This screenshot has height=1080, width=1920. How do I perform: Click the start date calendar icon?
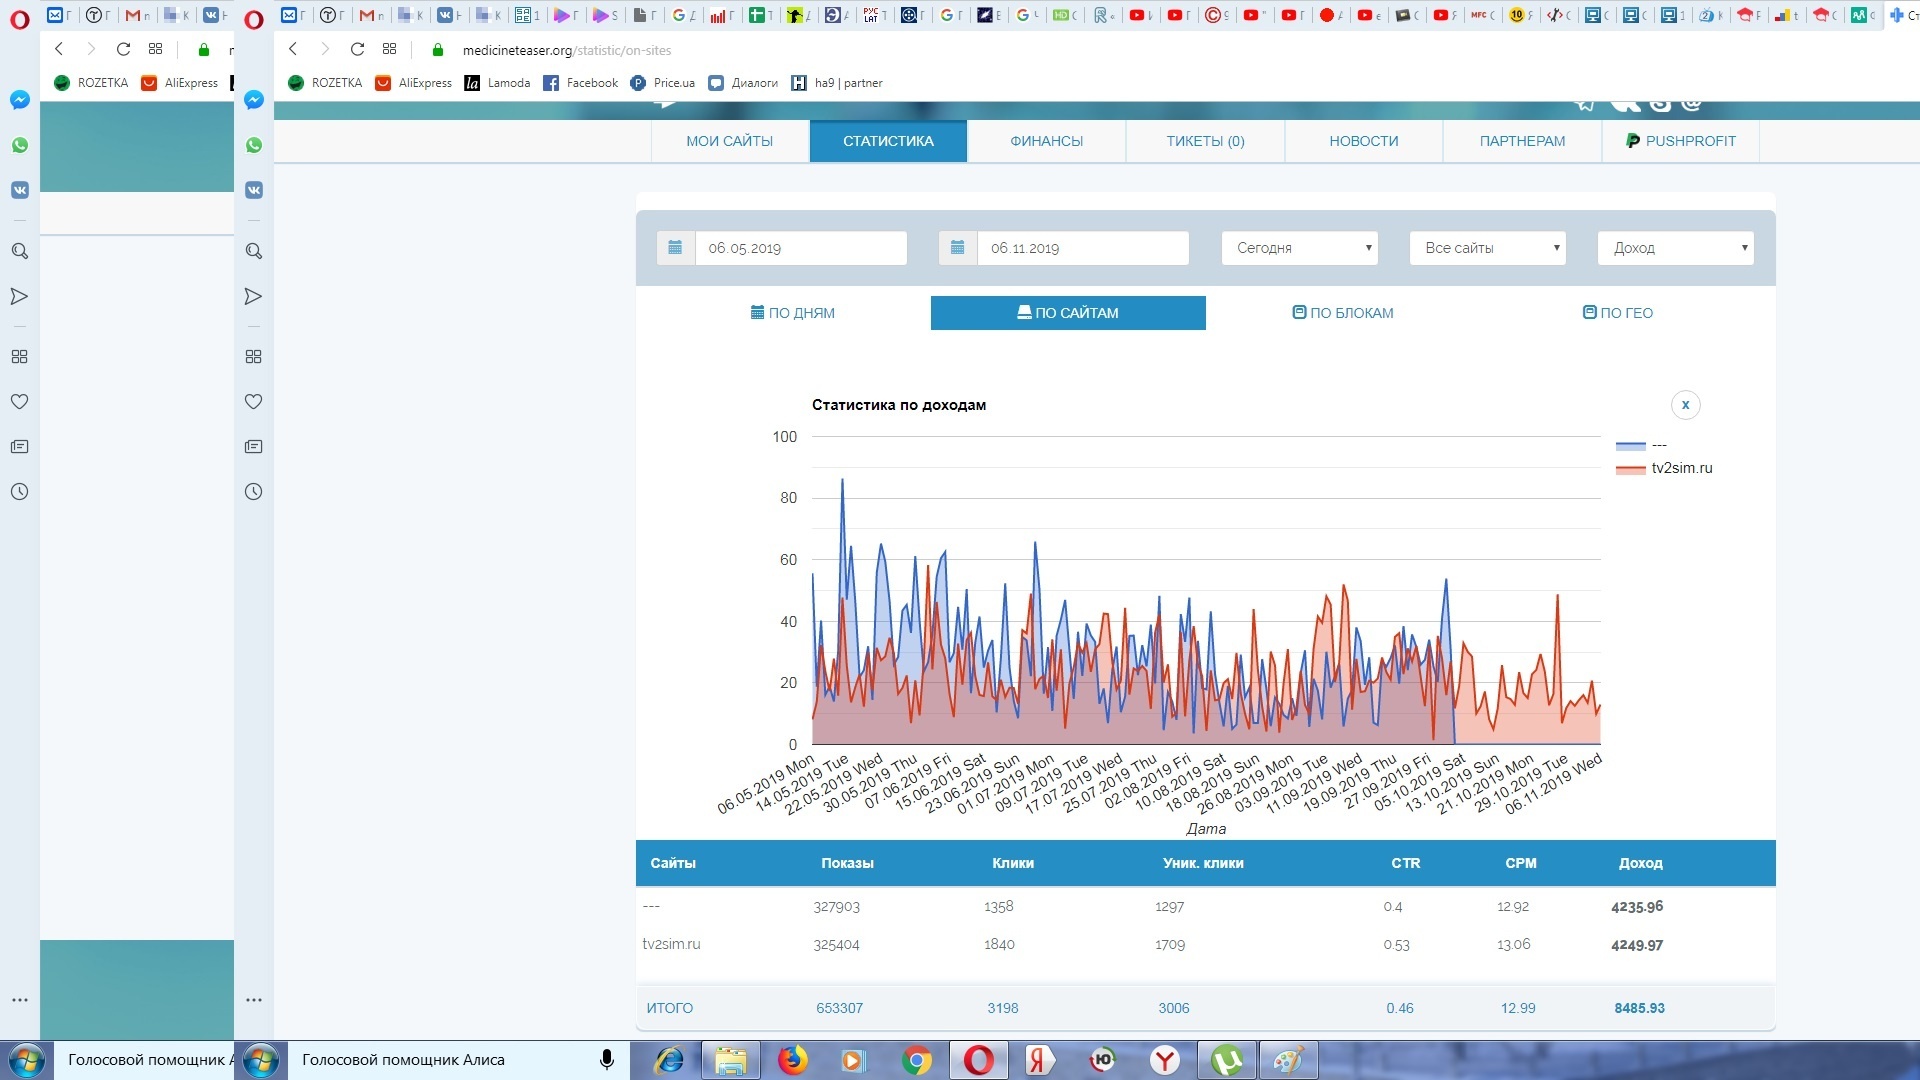(675, 248)
